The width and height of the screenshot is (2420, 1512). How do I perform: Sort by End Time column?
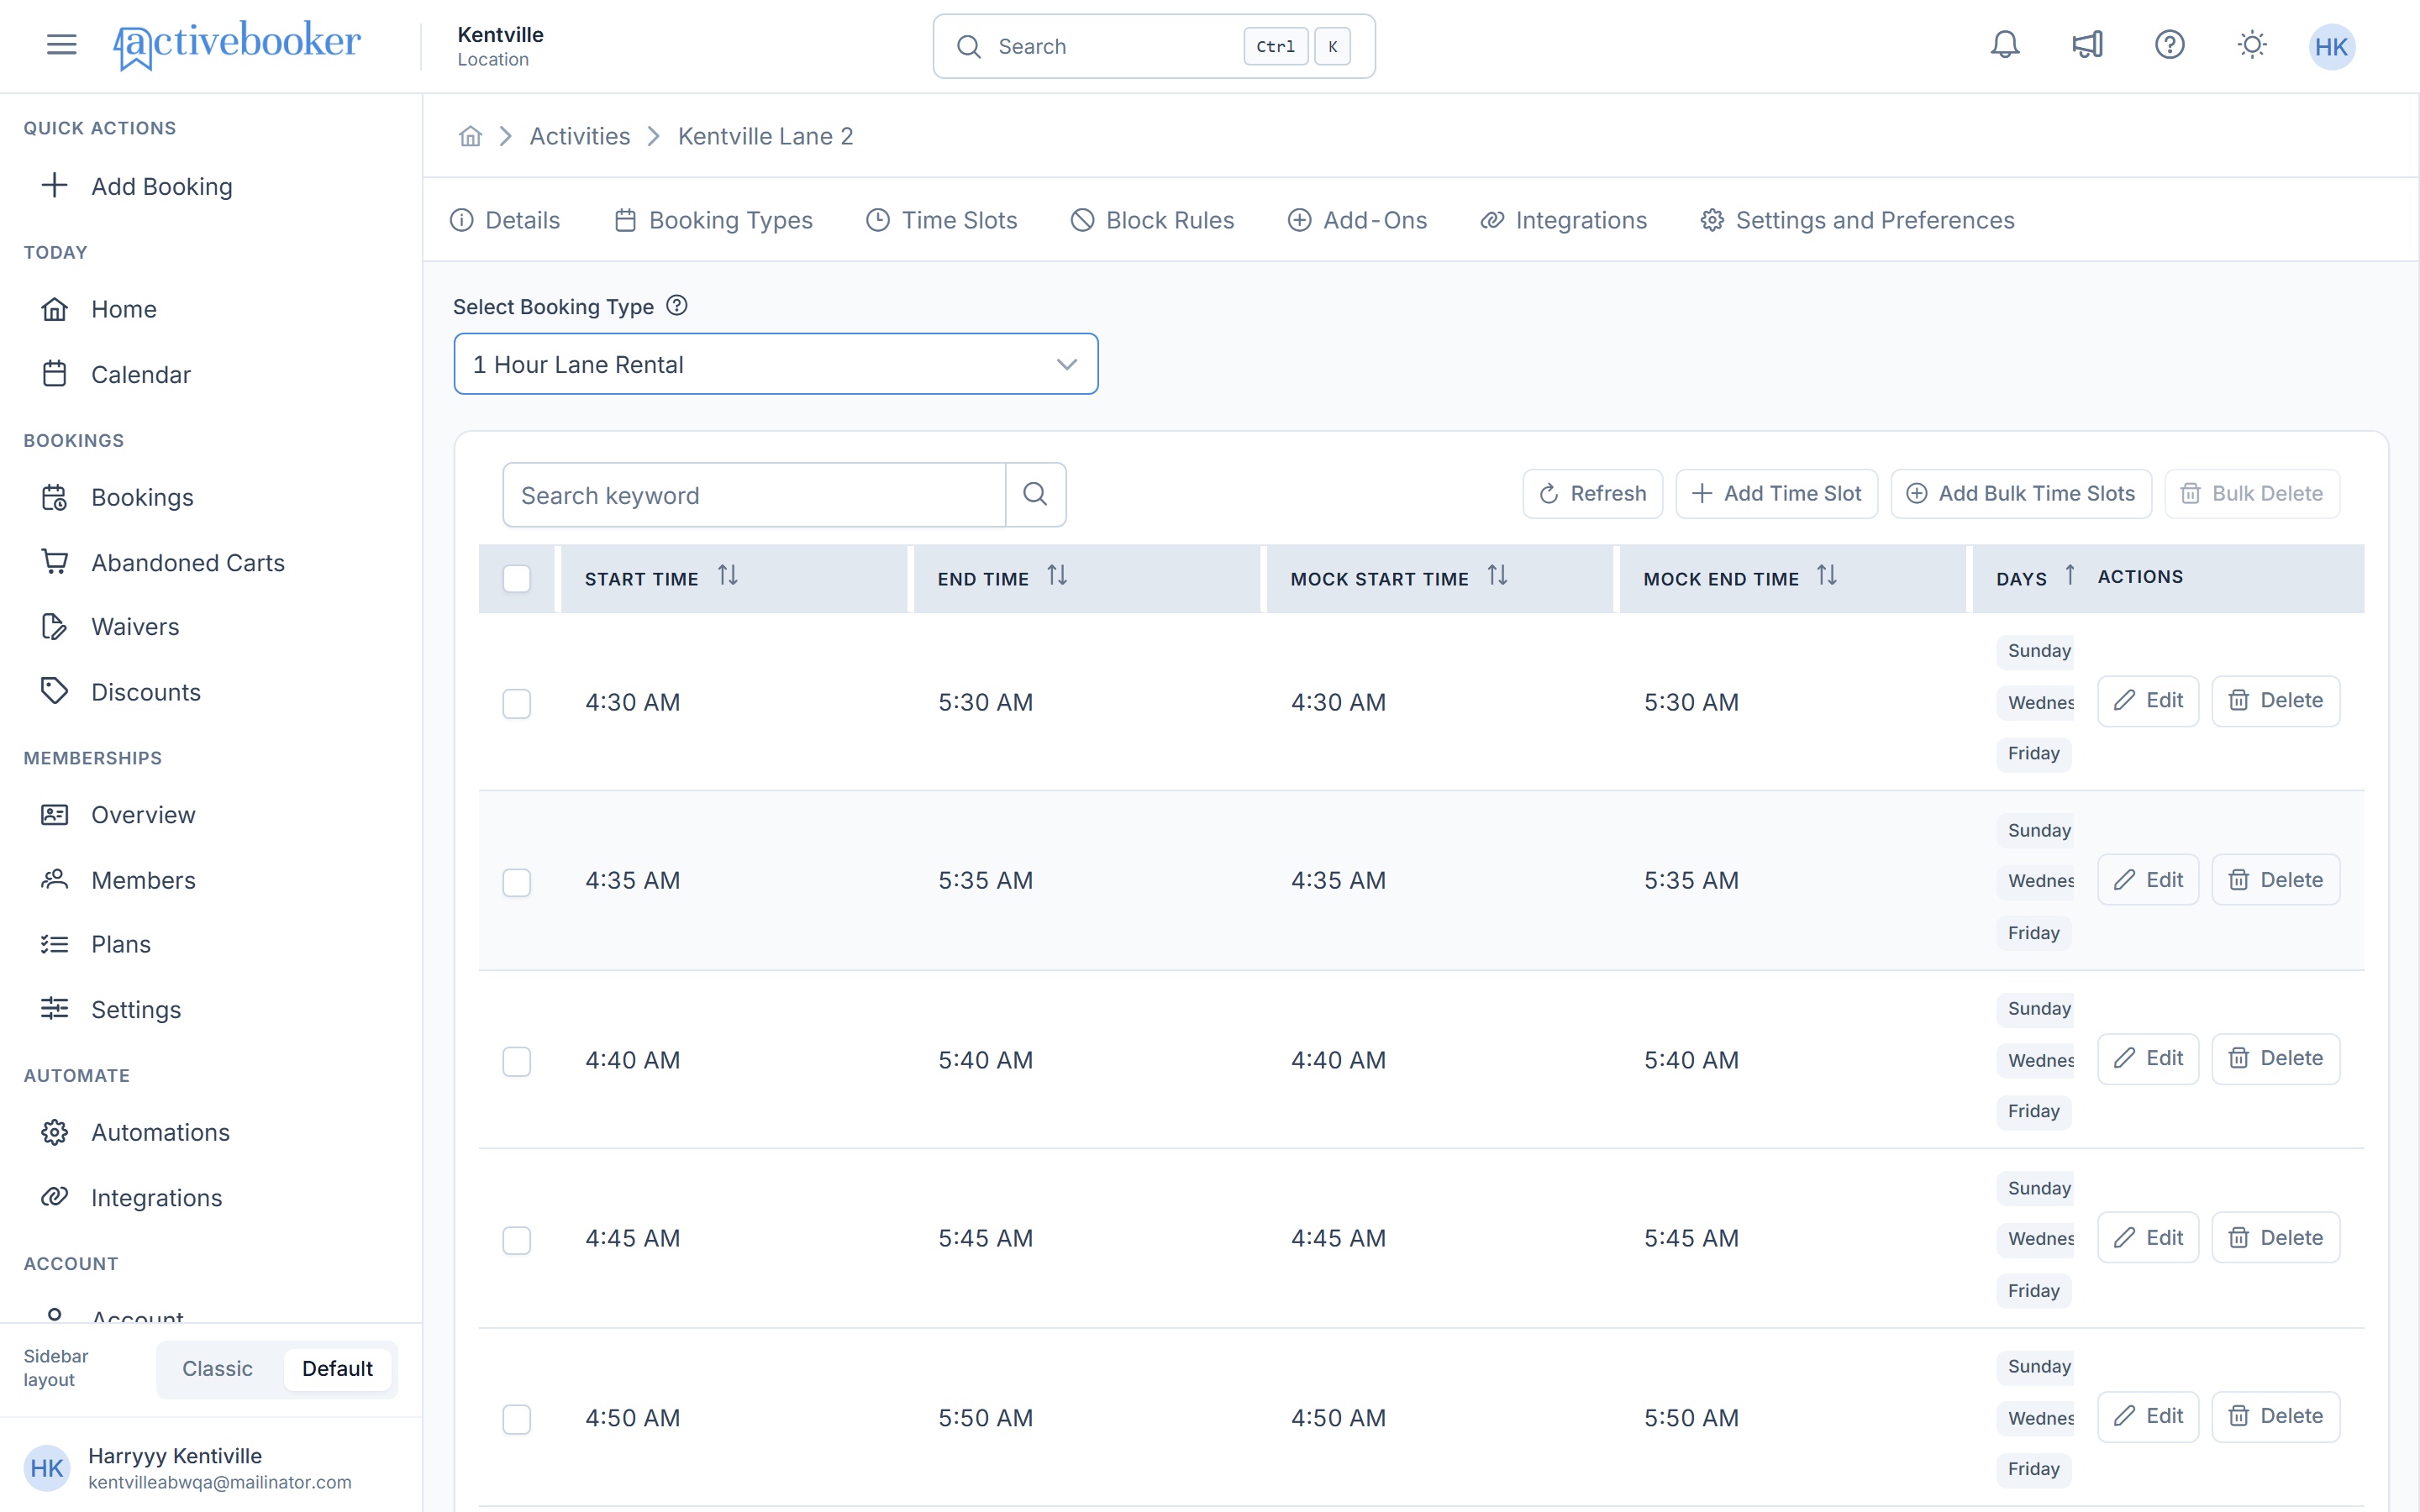[x=1057, y=576]
